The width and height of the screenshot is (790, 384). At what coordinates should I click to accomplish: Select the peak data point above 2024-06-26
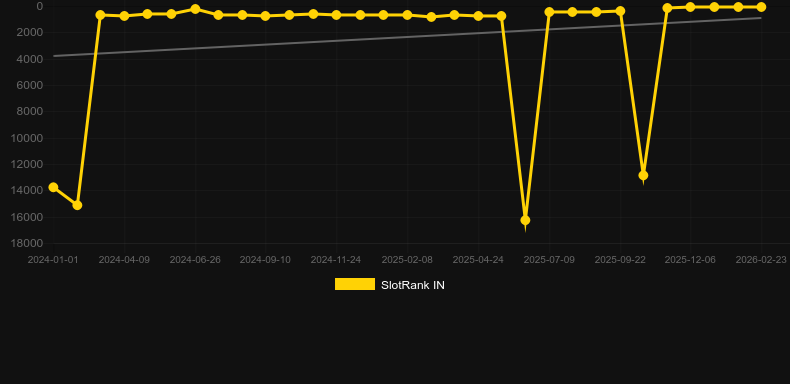click(x=195, y=9)
